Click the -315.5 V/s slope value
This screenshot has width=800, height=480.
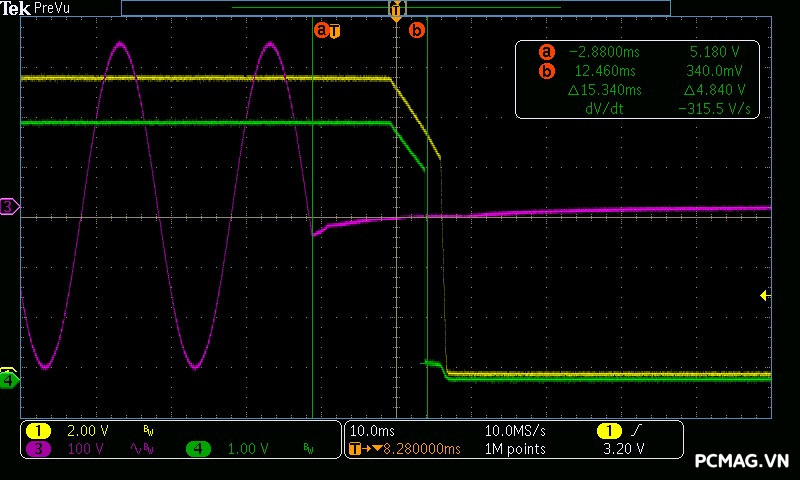pos(714,109)
